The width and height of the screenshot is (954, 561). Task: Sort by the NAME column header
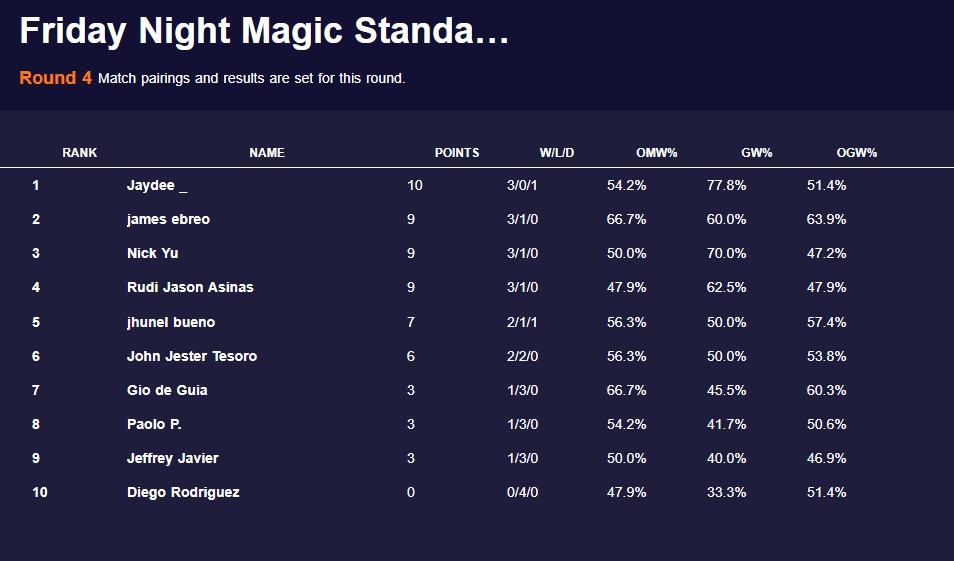(267, 153)
